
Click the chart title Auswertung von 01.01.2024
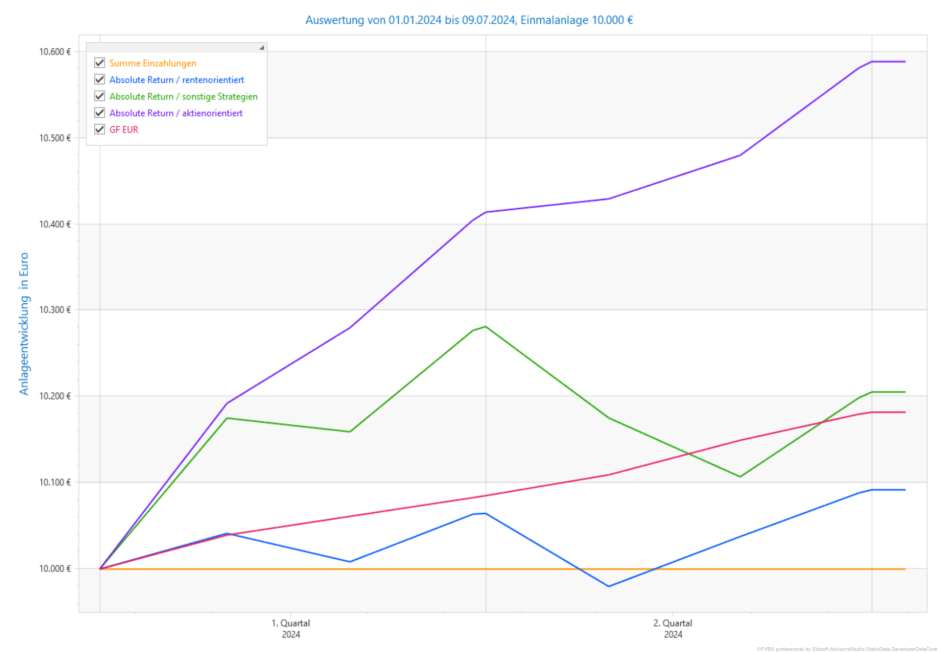click(x=469, y=19)
